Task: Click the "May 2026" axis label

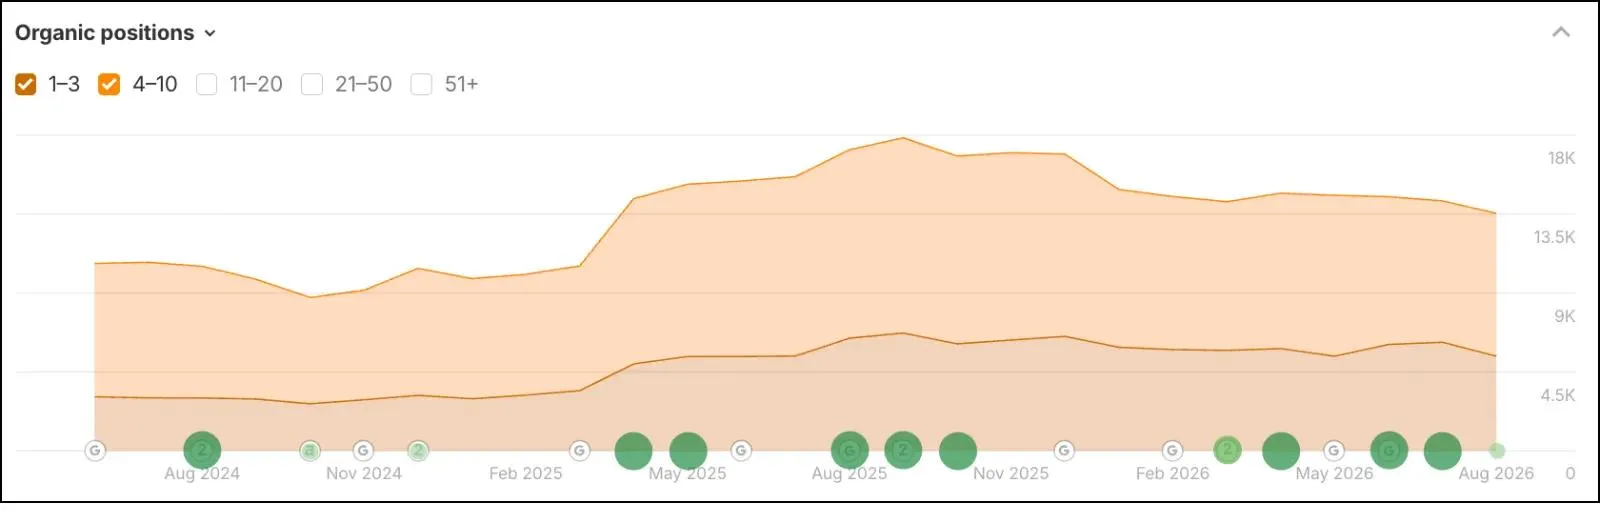Action: coord(1334,474)
